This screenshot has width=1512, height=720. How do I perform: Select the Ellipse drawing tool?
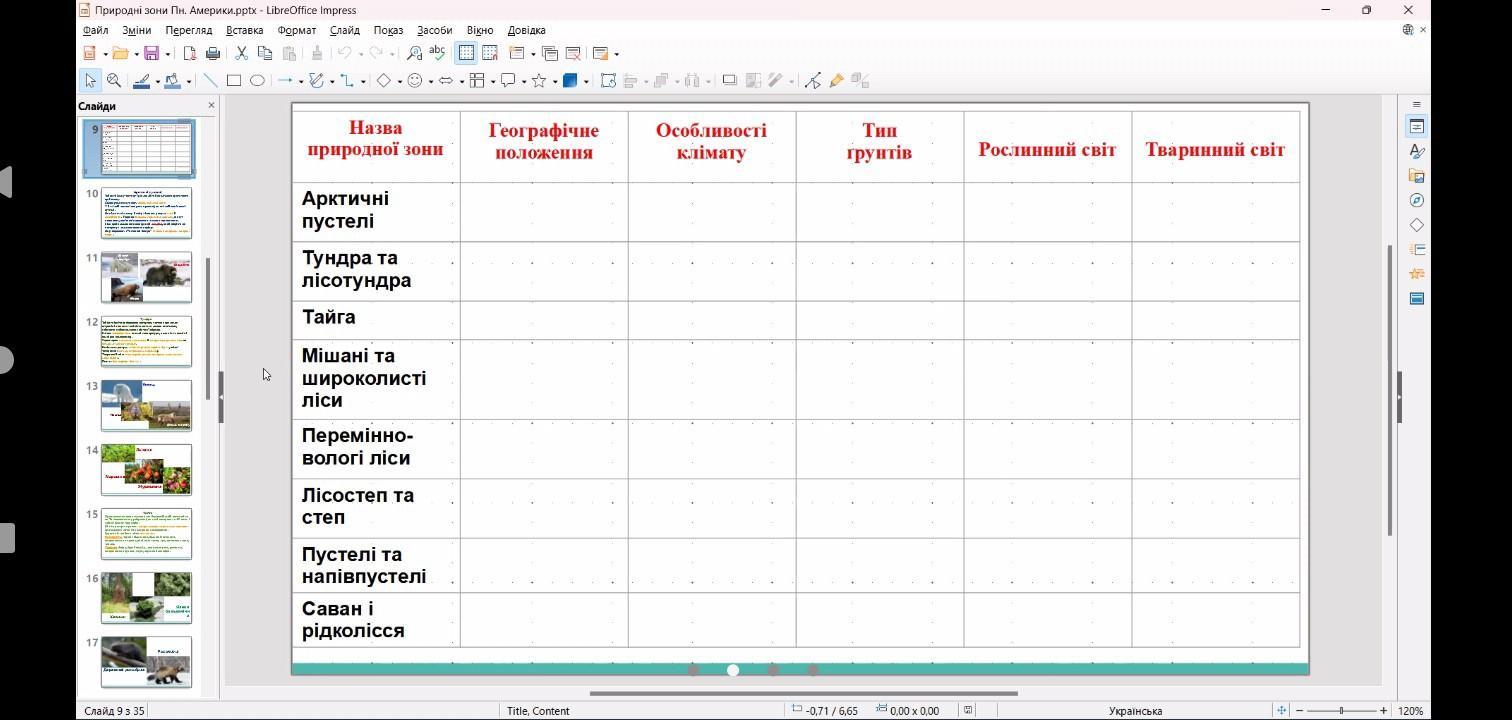pyautogui.click(x=257, y=81)
